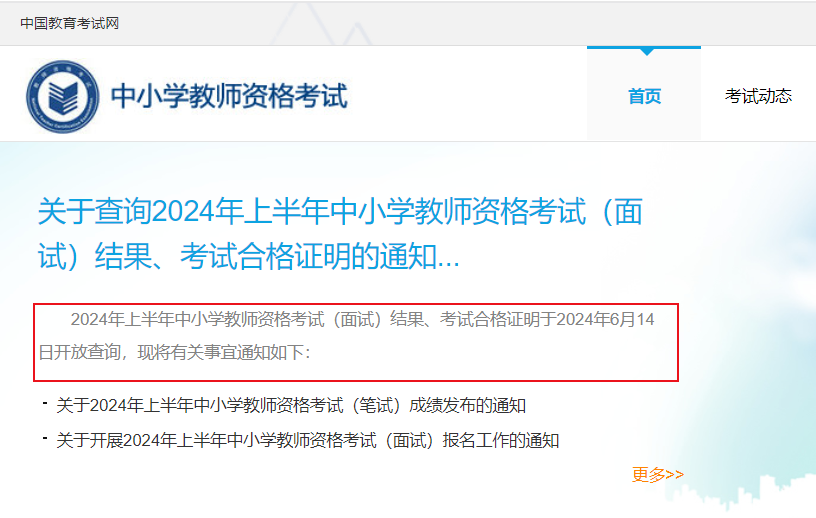Open 面试 报名工作的通知 news item
The width and height of the screenshot is (816, 518).
(x=308, y=440)
